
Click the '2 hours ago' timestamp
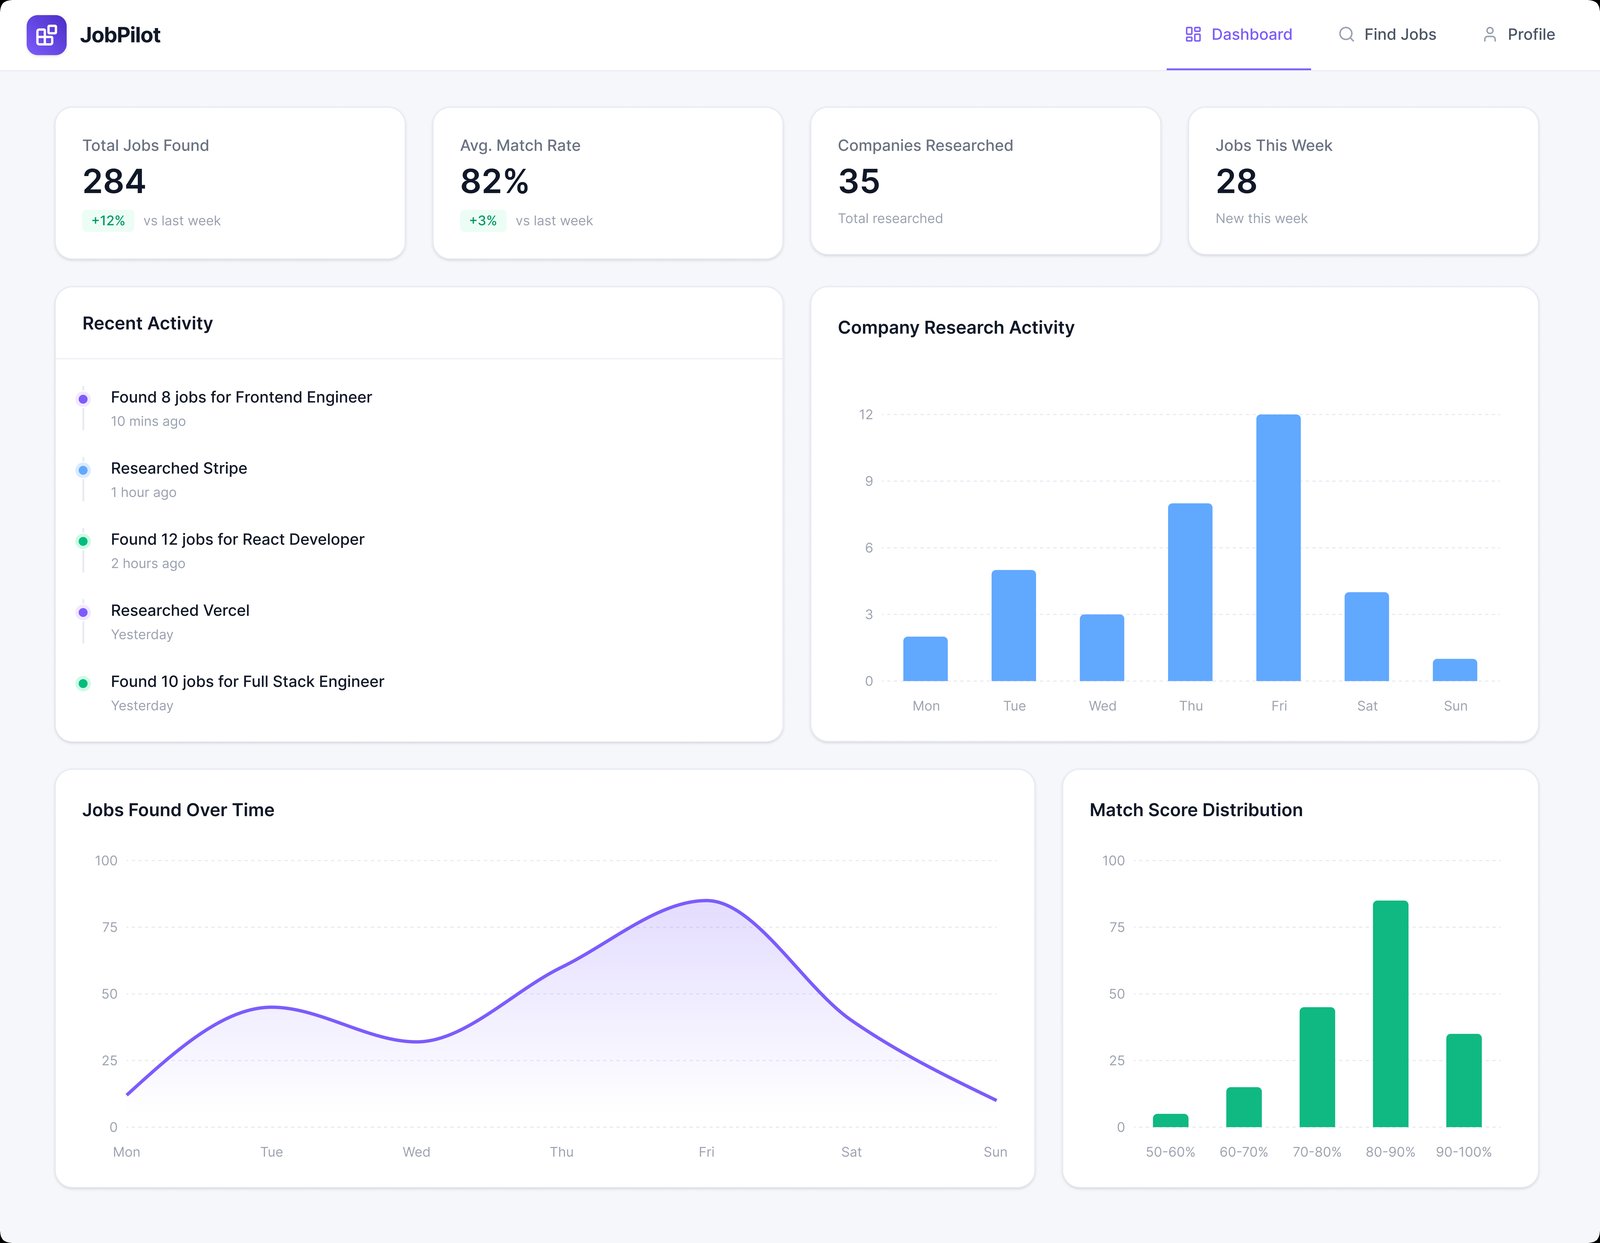point(148,563)
